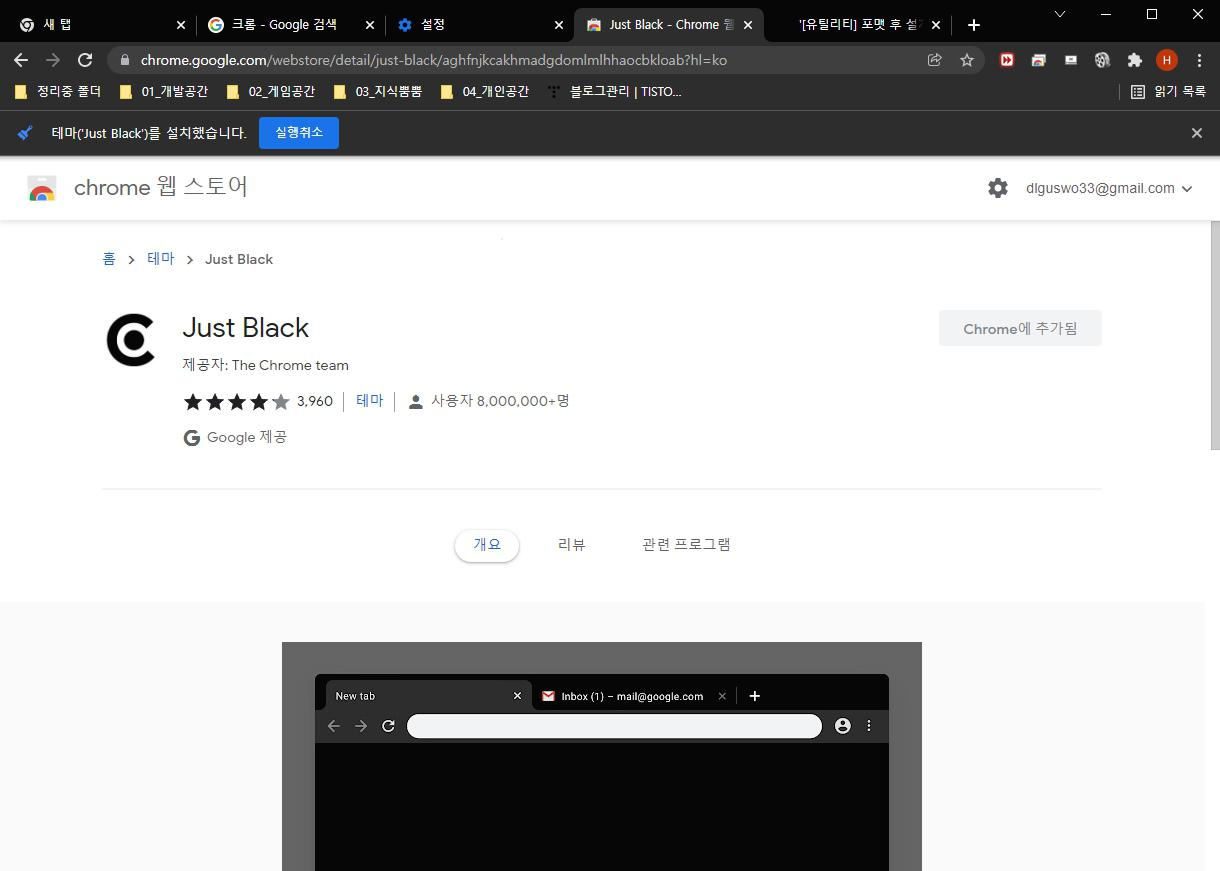Screen dimensions: 1220x871
Task: Click the Google 제공 badge
Action: (x=235, y=437)
